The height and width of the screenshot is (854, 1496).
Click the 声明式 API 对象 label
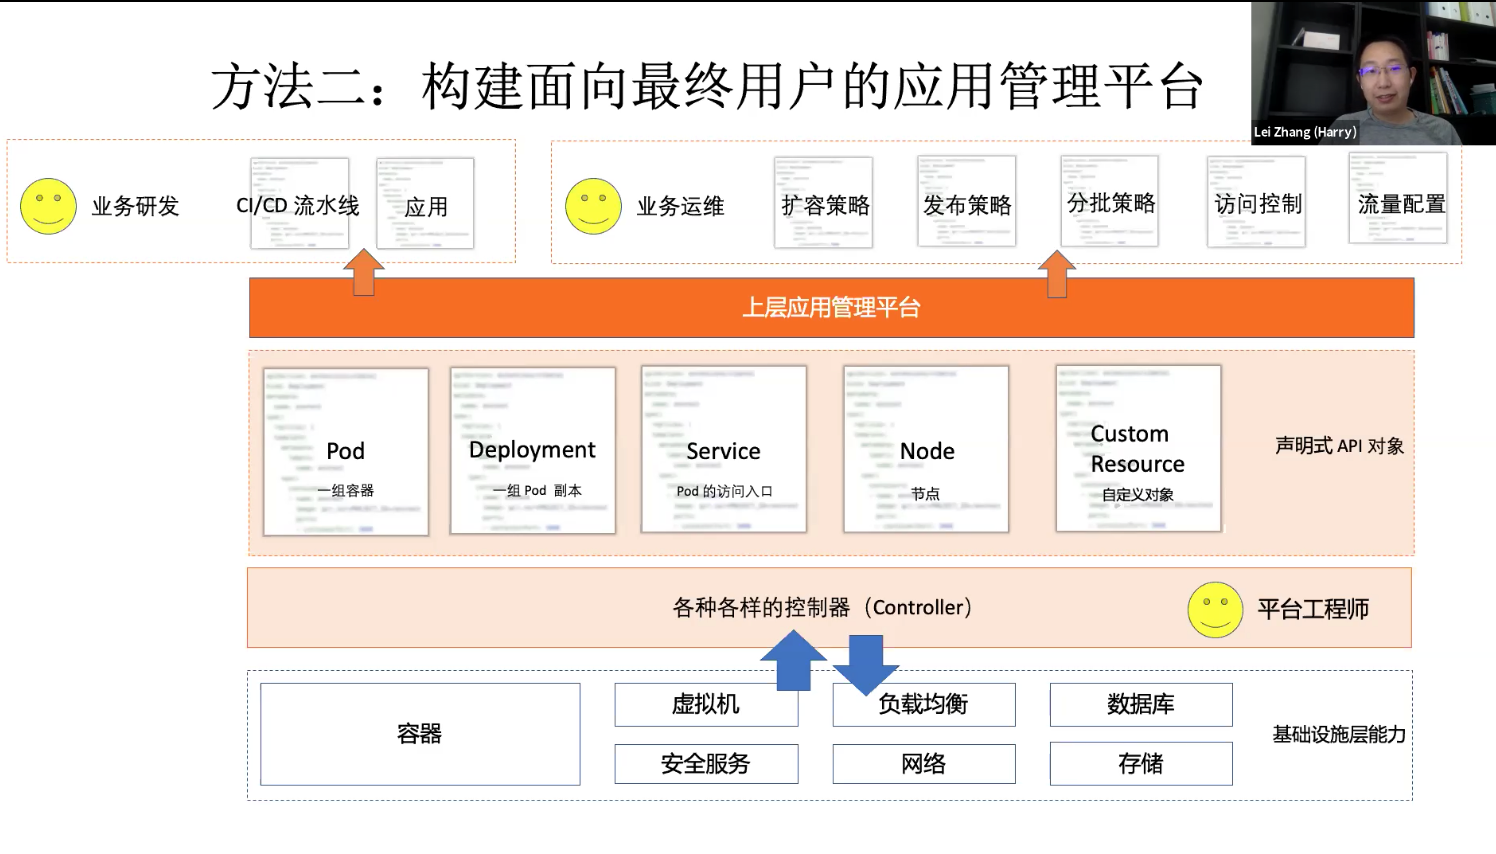click(x=1340, y=446)
